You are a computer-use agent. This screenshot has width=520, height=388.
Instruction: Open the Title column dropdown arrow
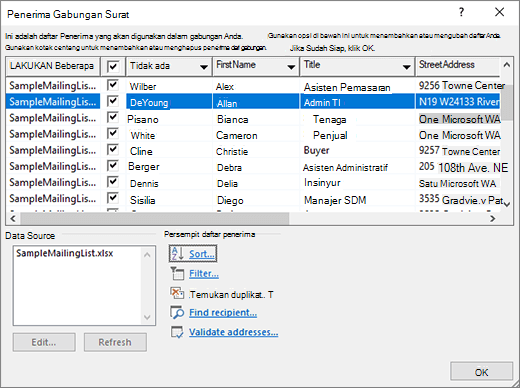point(406,67)
